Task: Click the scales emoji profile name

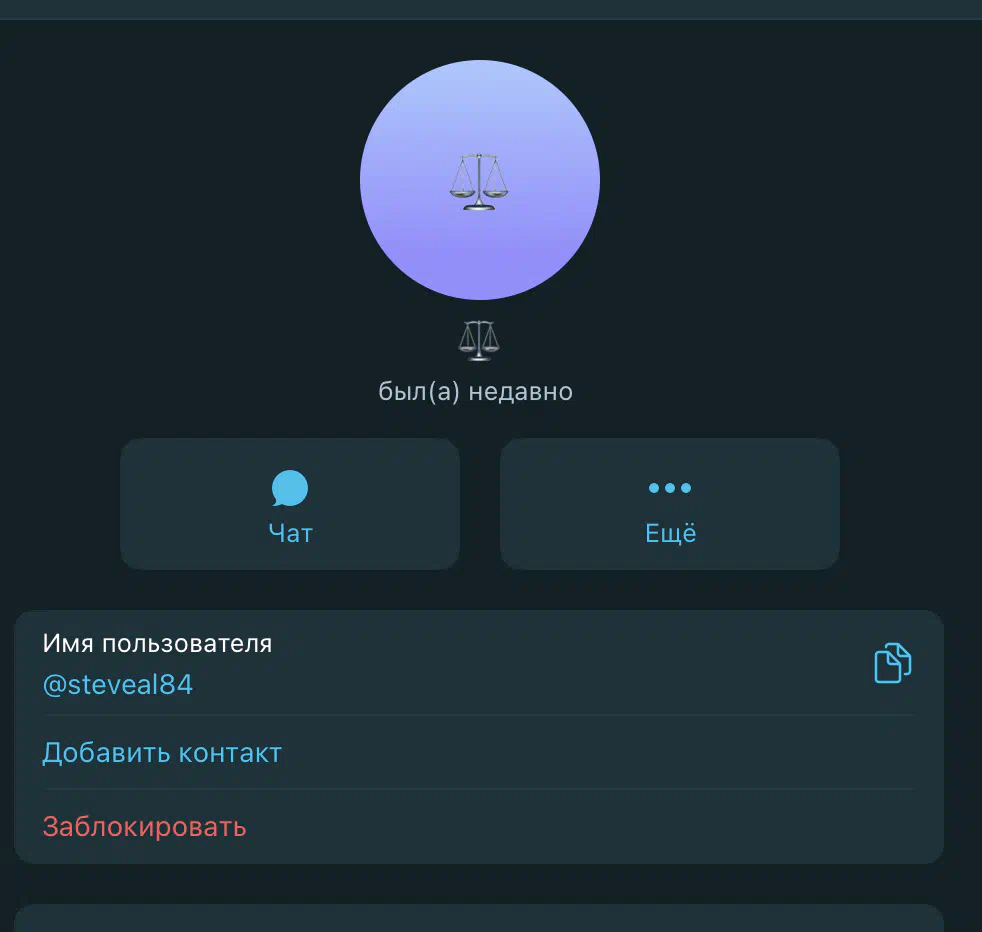Action: pyautogui.click(x=479, y=341)
